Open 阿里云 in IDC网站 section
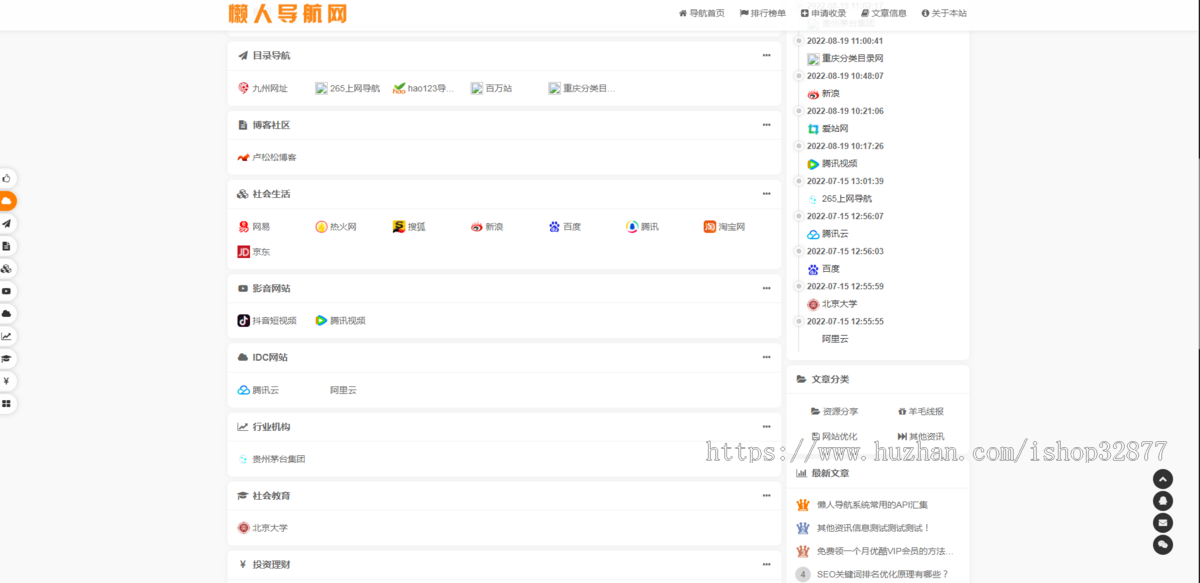The width and height of the screenshot is (1200, 583). point(343,390)
